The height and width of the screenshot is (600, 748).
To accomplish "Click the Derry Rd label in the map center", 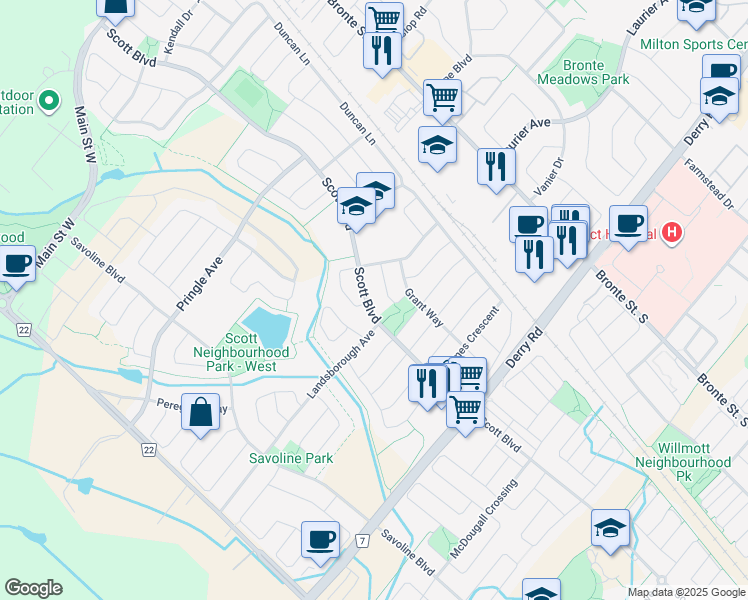I will coord(524,348).
